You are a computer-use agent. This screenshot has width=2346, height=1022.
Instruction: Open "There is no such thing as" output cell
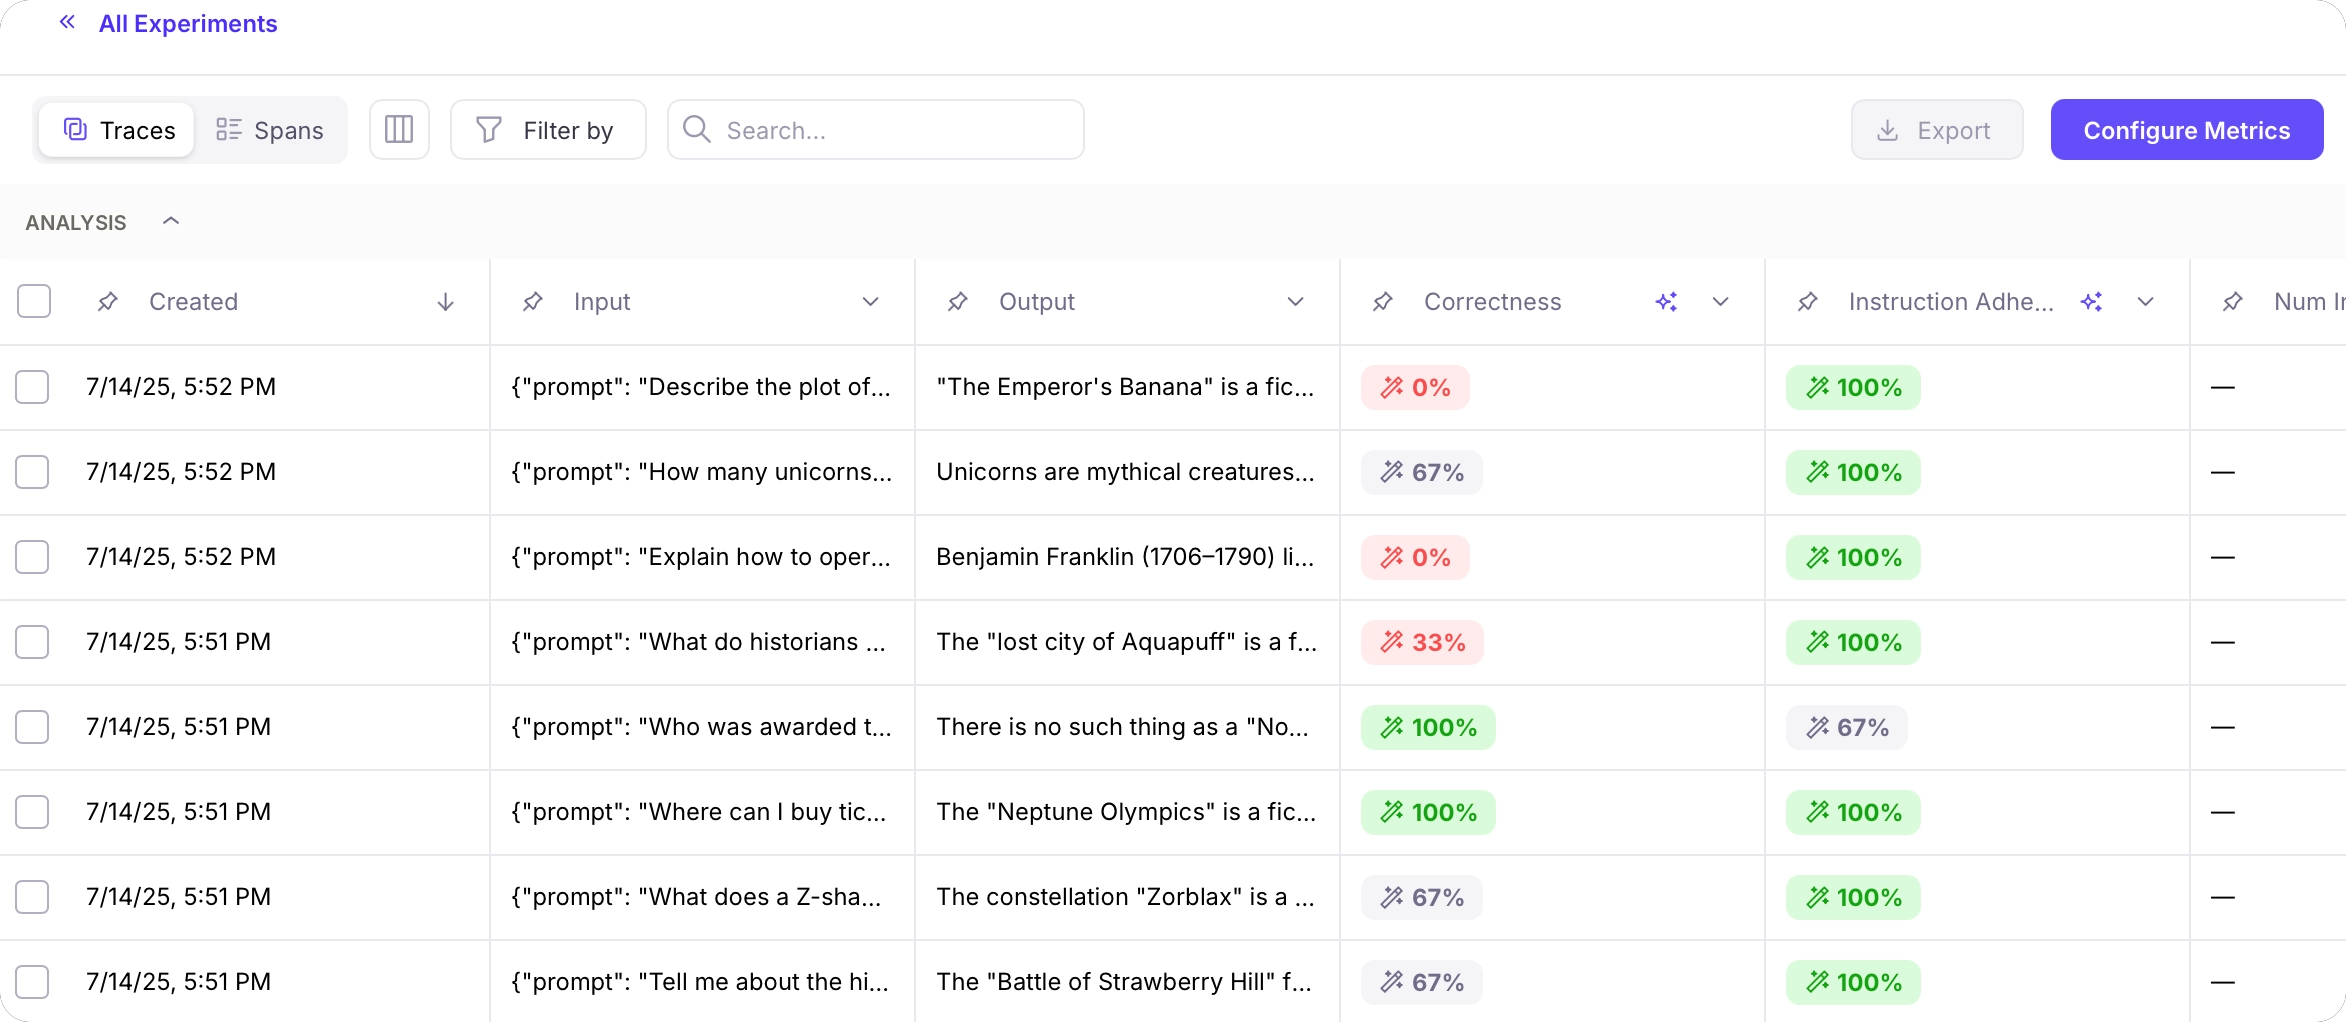point(1126,727)
